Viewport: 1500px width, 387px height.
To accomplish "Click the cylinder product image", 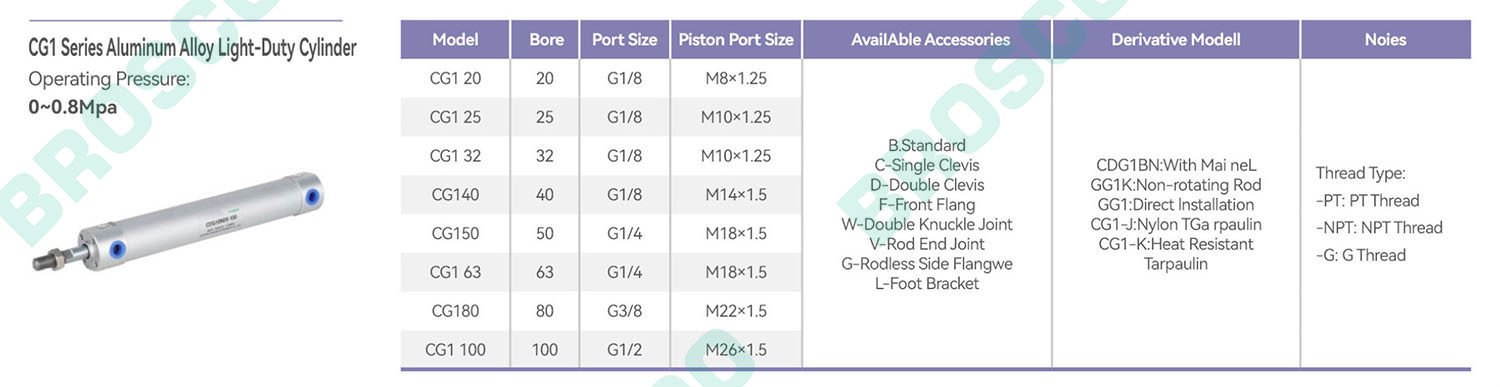I will pos(180,222).
